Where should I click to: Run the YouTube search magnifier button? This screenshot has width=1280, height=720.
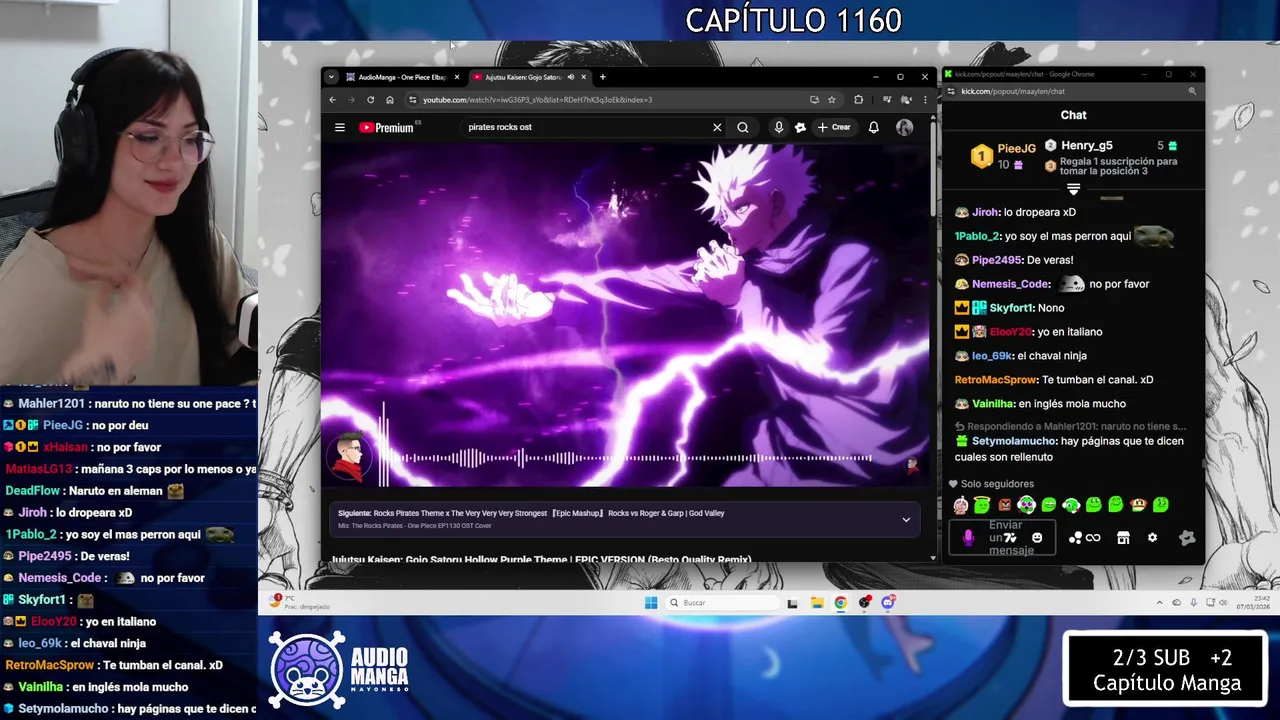click(743, 127)
